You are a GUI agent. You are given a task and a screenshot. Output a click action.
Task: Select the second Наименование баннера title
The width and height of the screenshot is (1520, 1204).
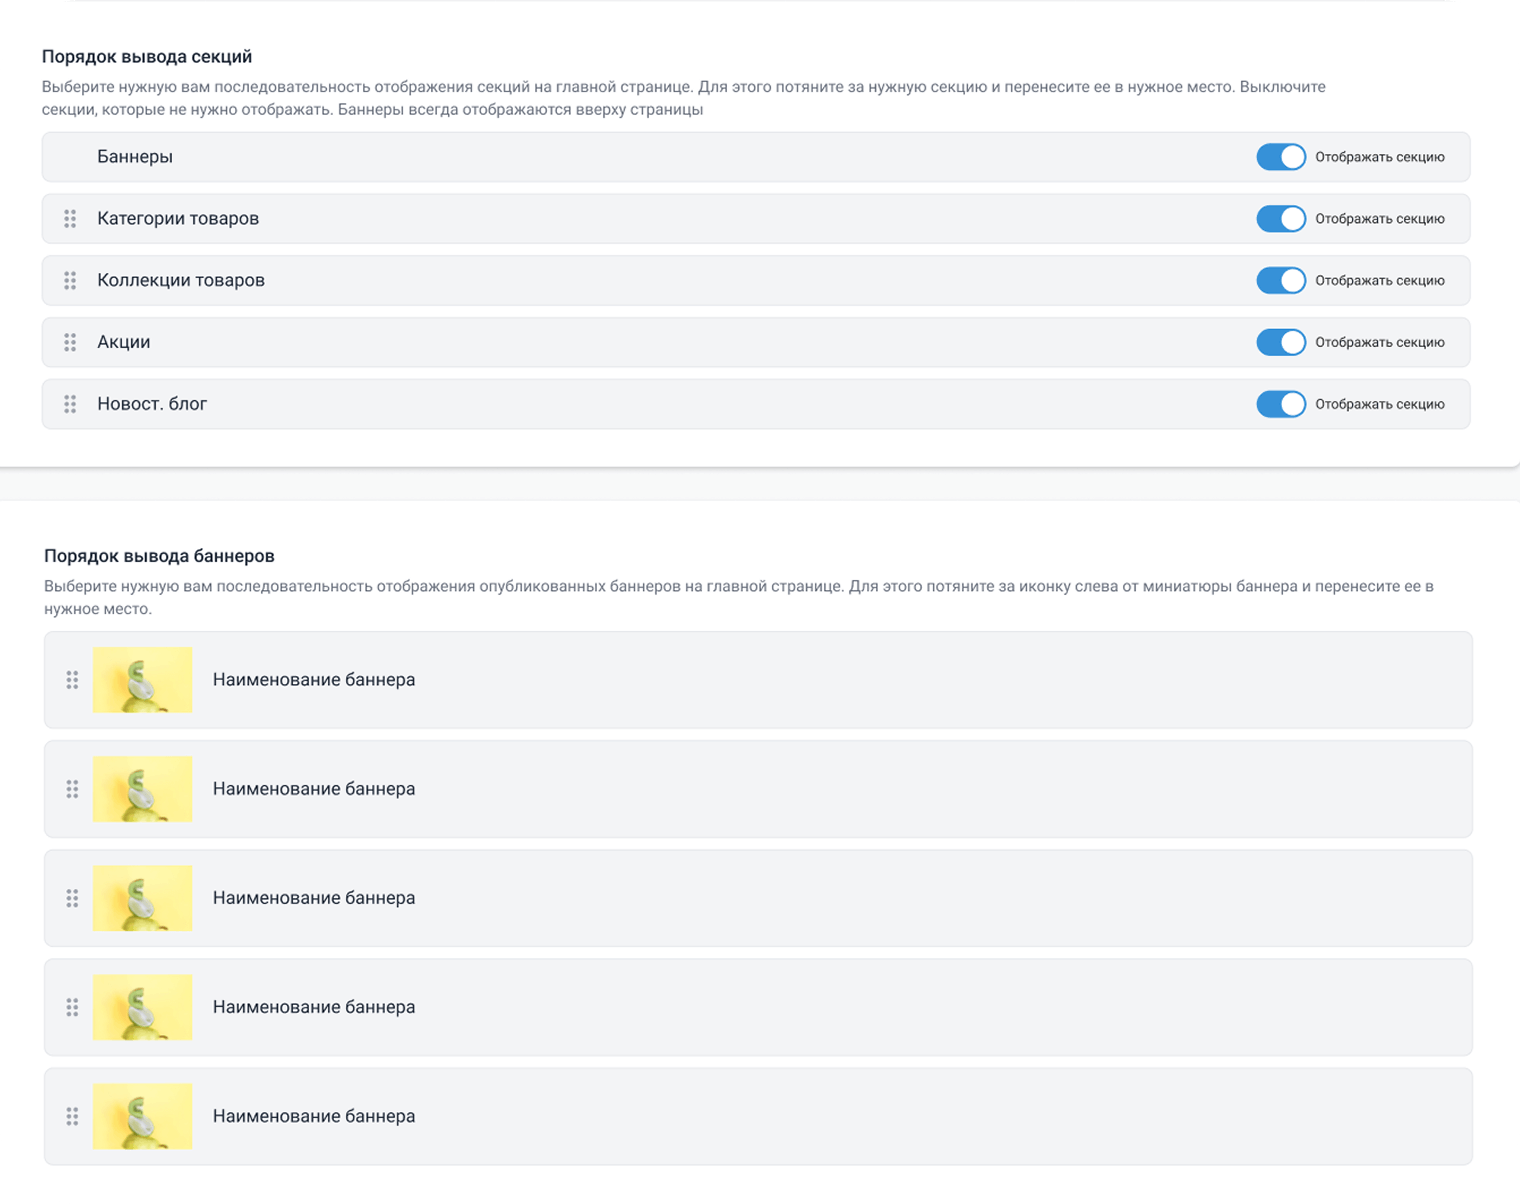[x=314, y=789]
